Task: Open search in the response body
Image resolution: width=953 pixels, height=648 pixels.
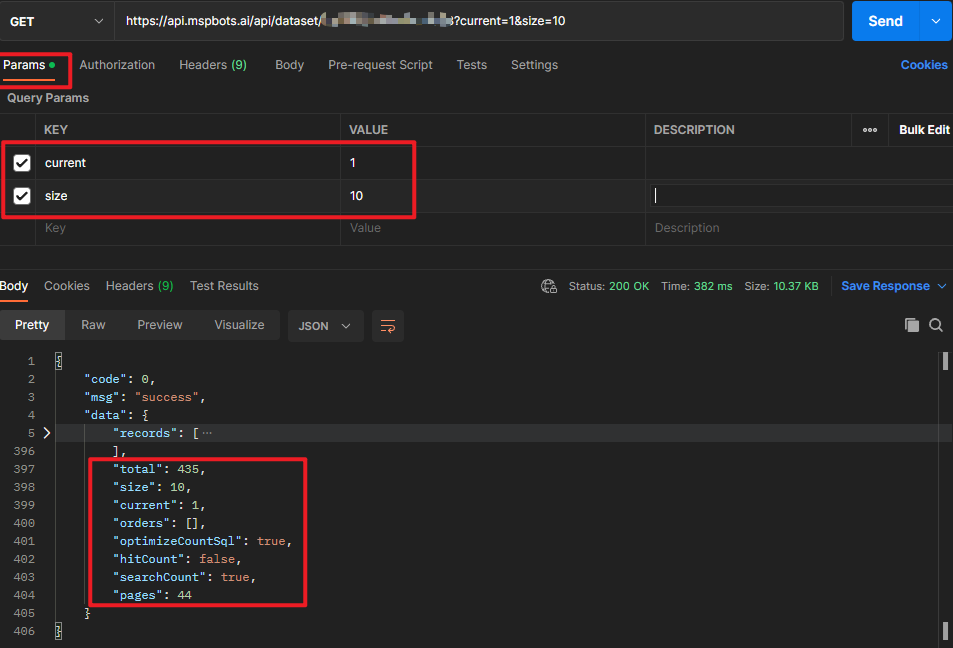Action: coord(936,325)
